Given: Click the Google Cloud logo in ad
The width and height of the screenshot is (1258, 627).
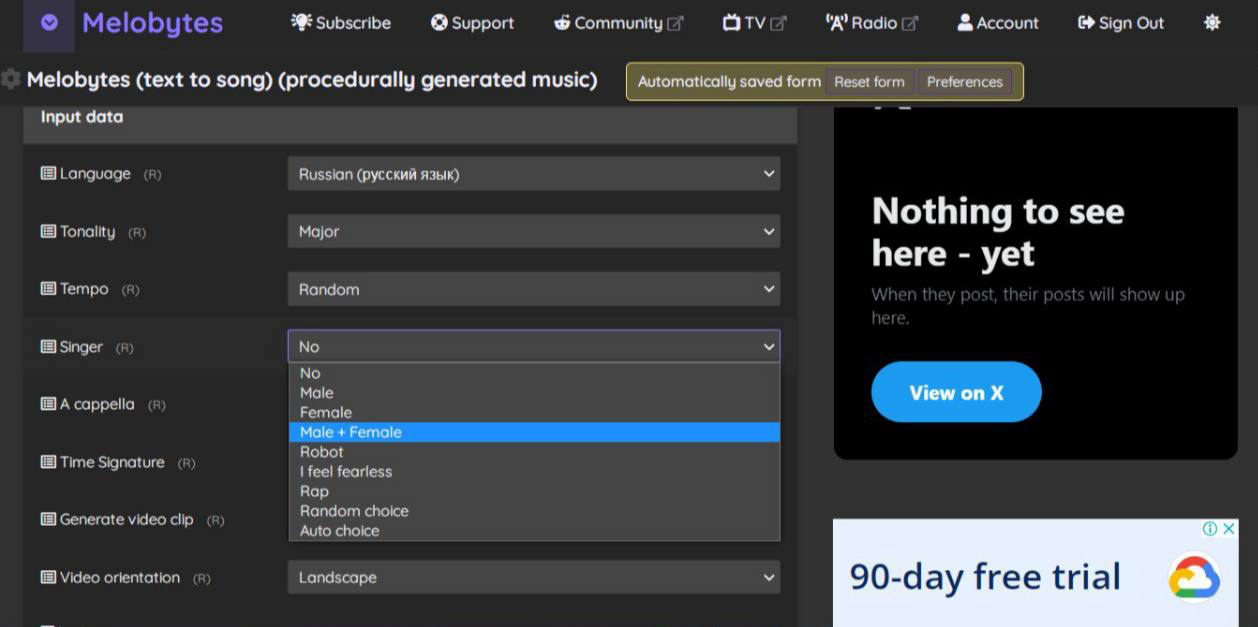Looking at the screenshot, I should tap(1193, 577).
